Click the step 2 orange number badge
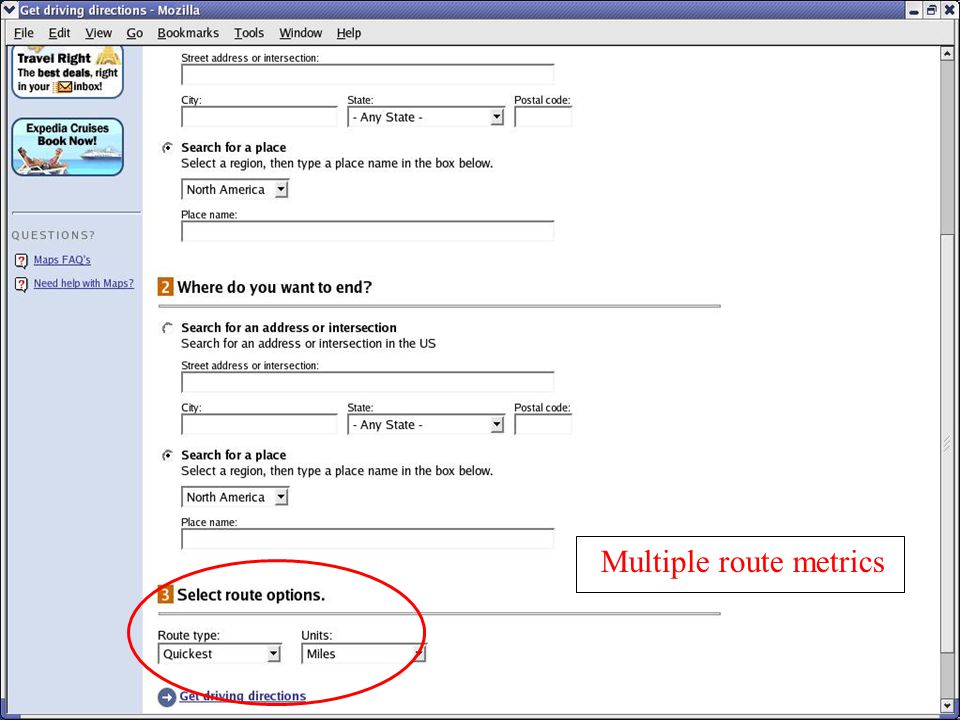960x720 pixels. tap(165, 287)
